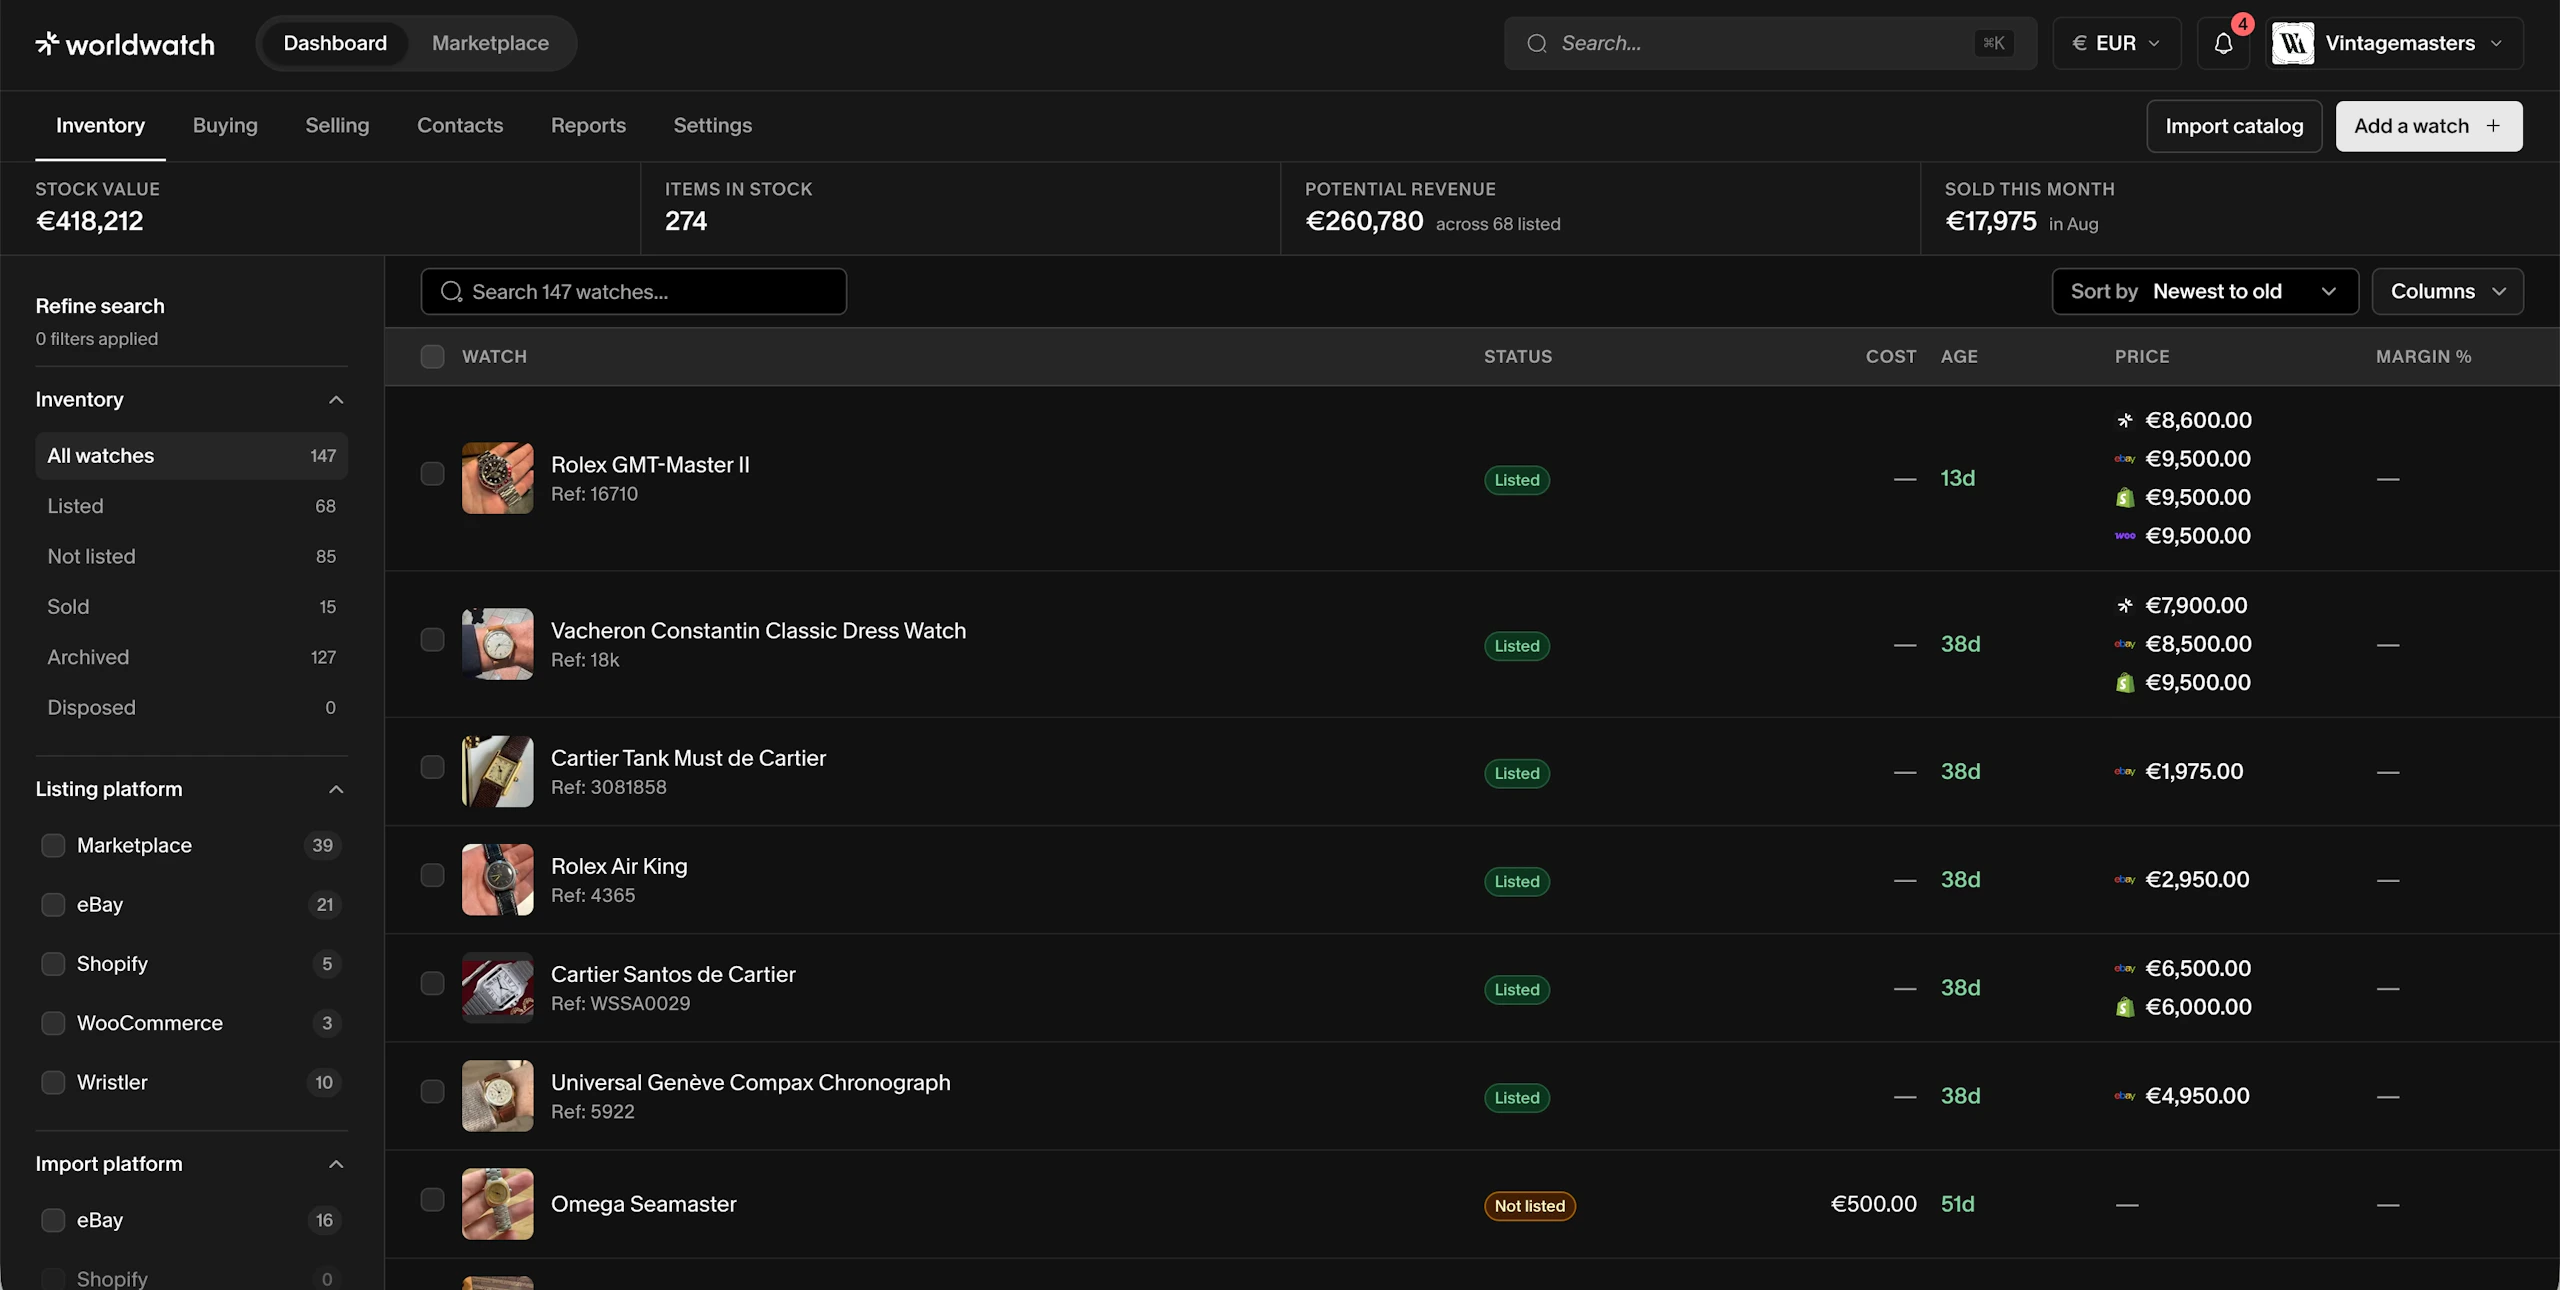
Task: Switch to the Dashboard view
Action: 335,43
